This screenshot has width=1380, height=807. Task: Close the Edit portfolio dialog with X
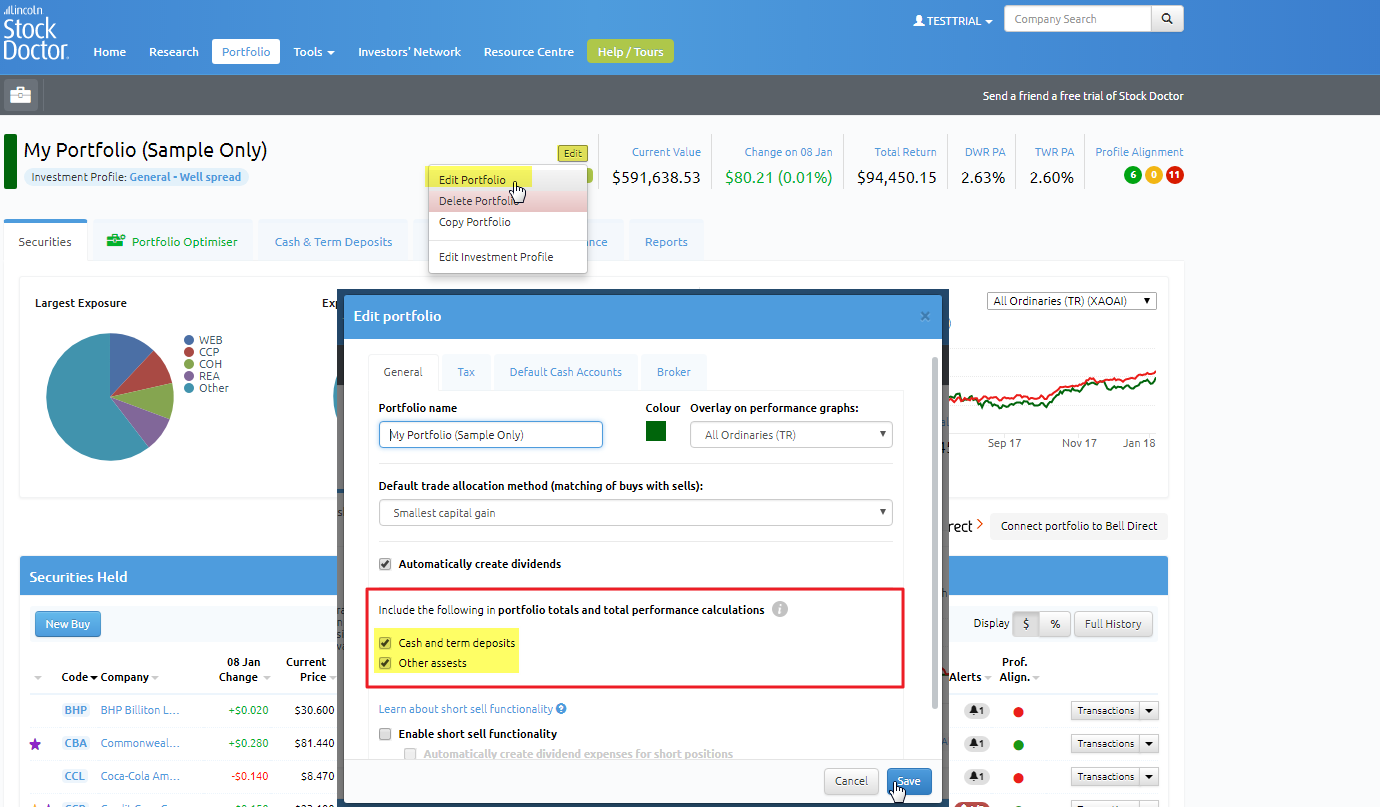925,316
